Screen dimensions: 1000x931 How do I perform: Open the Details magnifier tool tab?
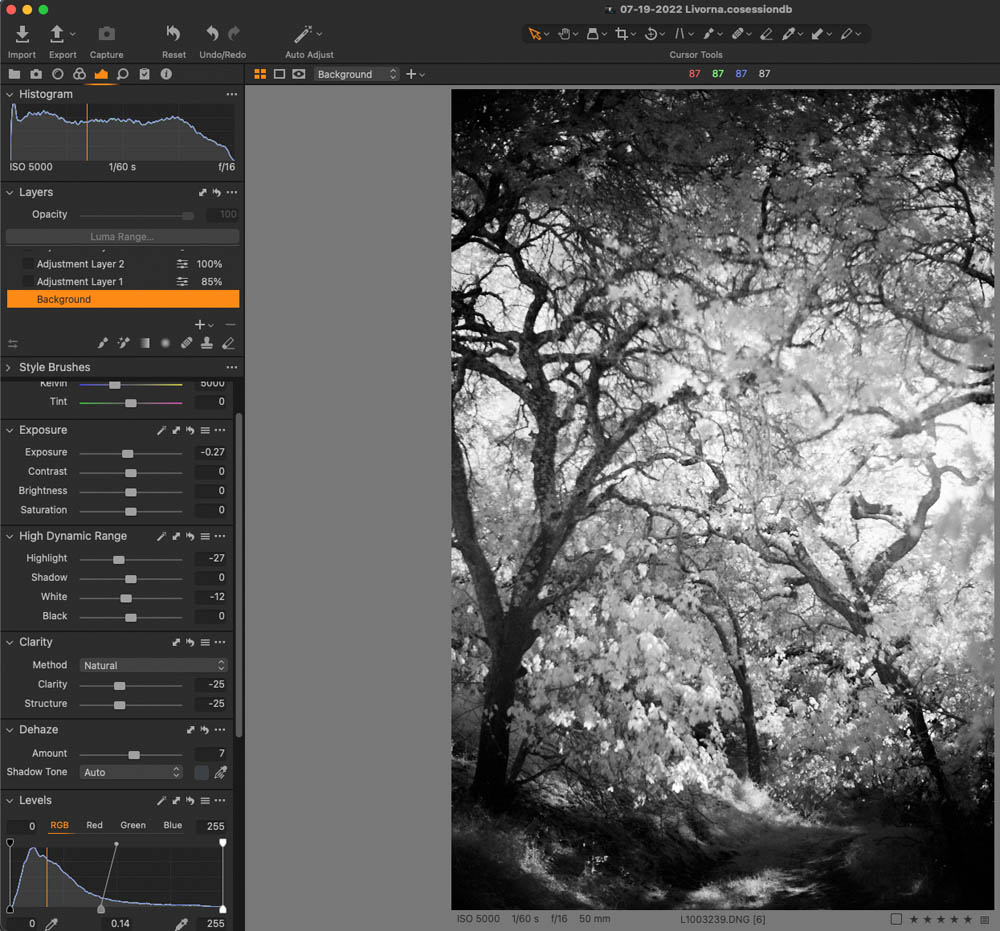click(122, 74)
